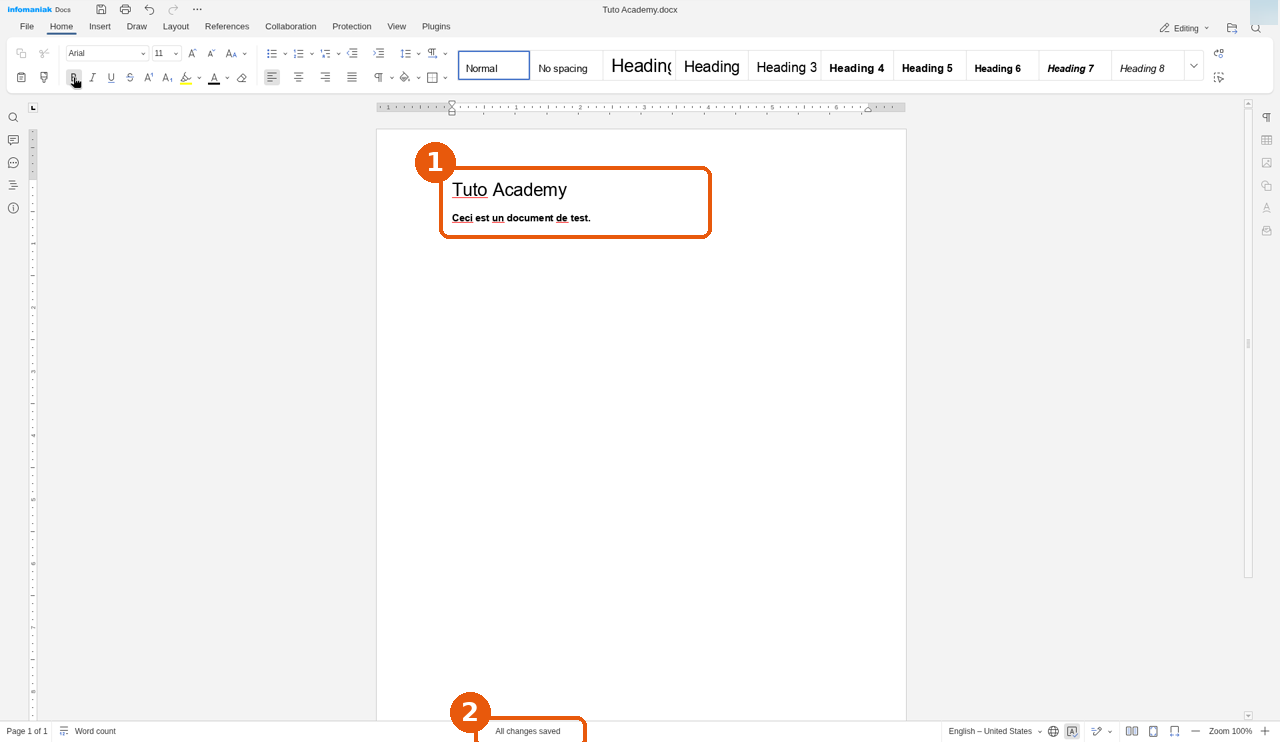Click Decrement font size icon
The height and width of the screenshot is (742, 1280).
[x=211, y=53]
